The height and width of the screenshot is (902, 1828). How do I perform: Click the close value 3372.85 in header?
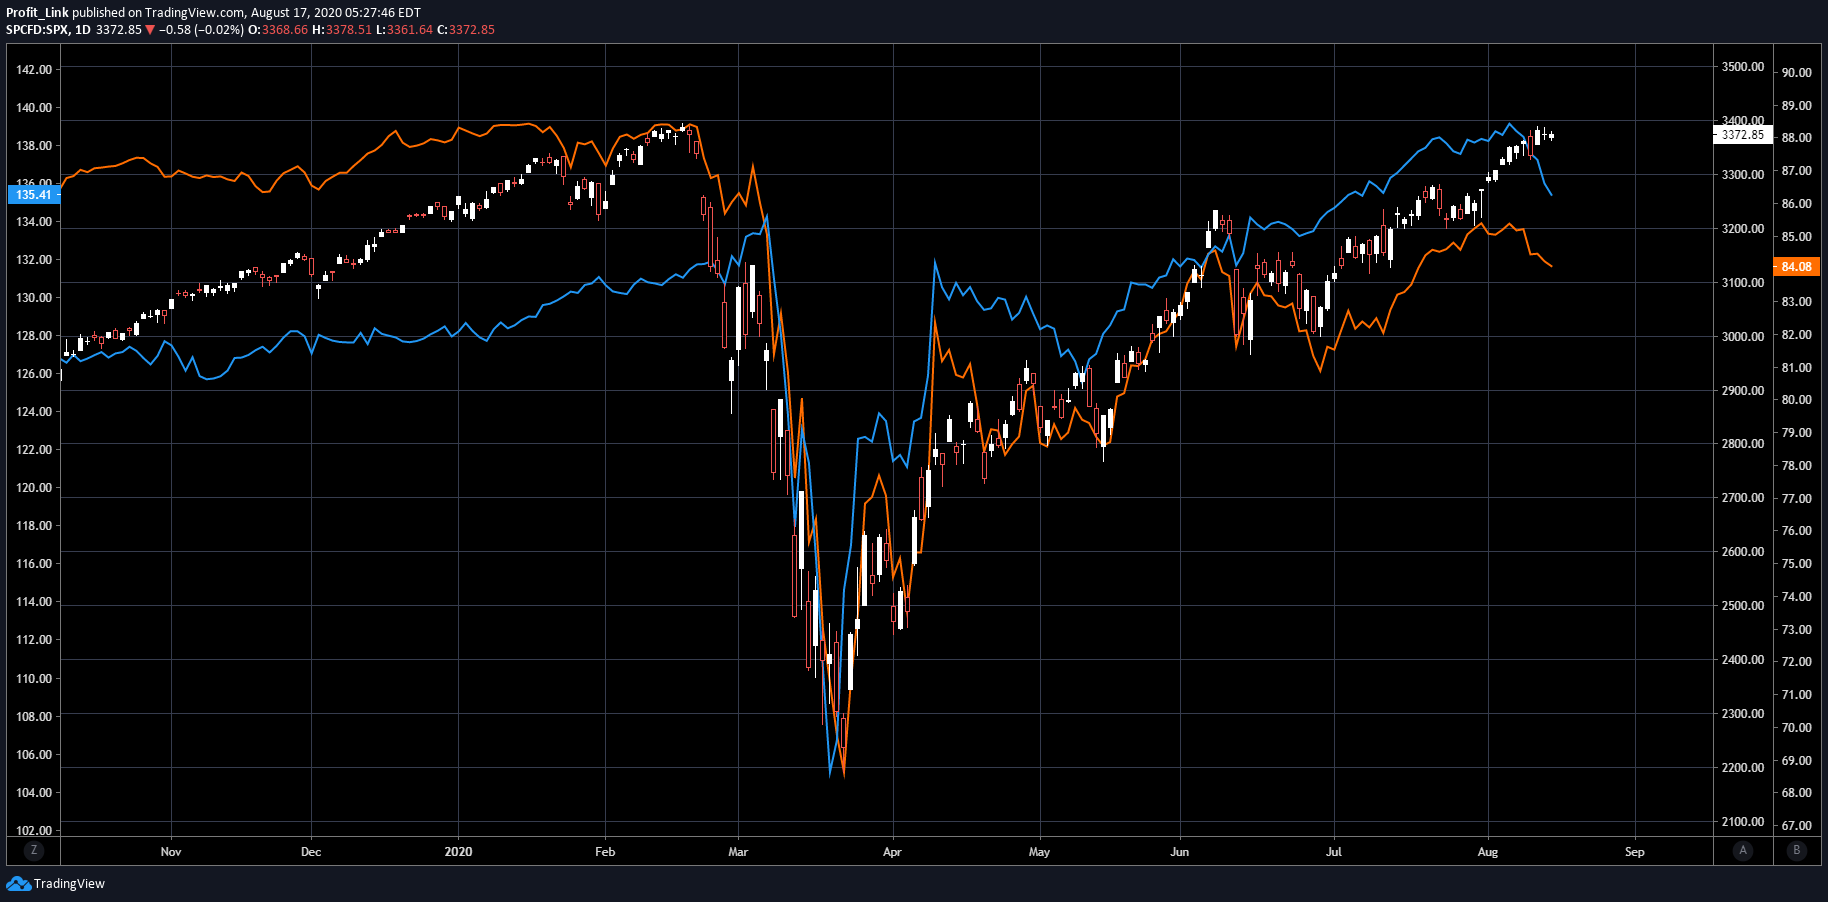[472, 29]
